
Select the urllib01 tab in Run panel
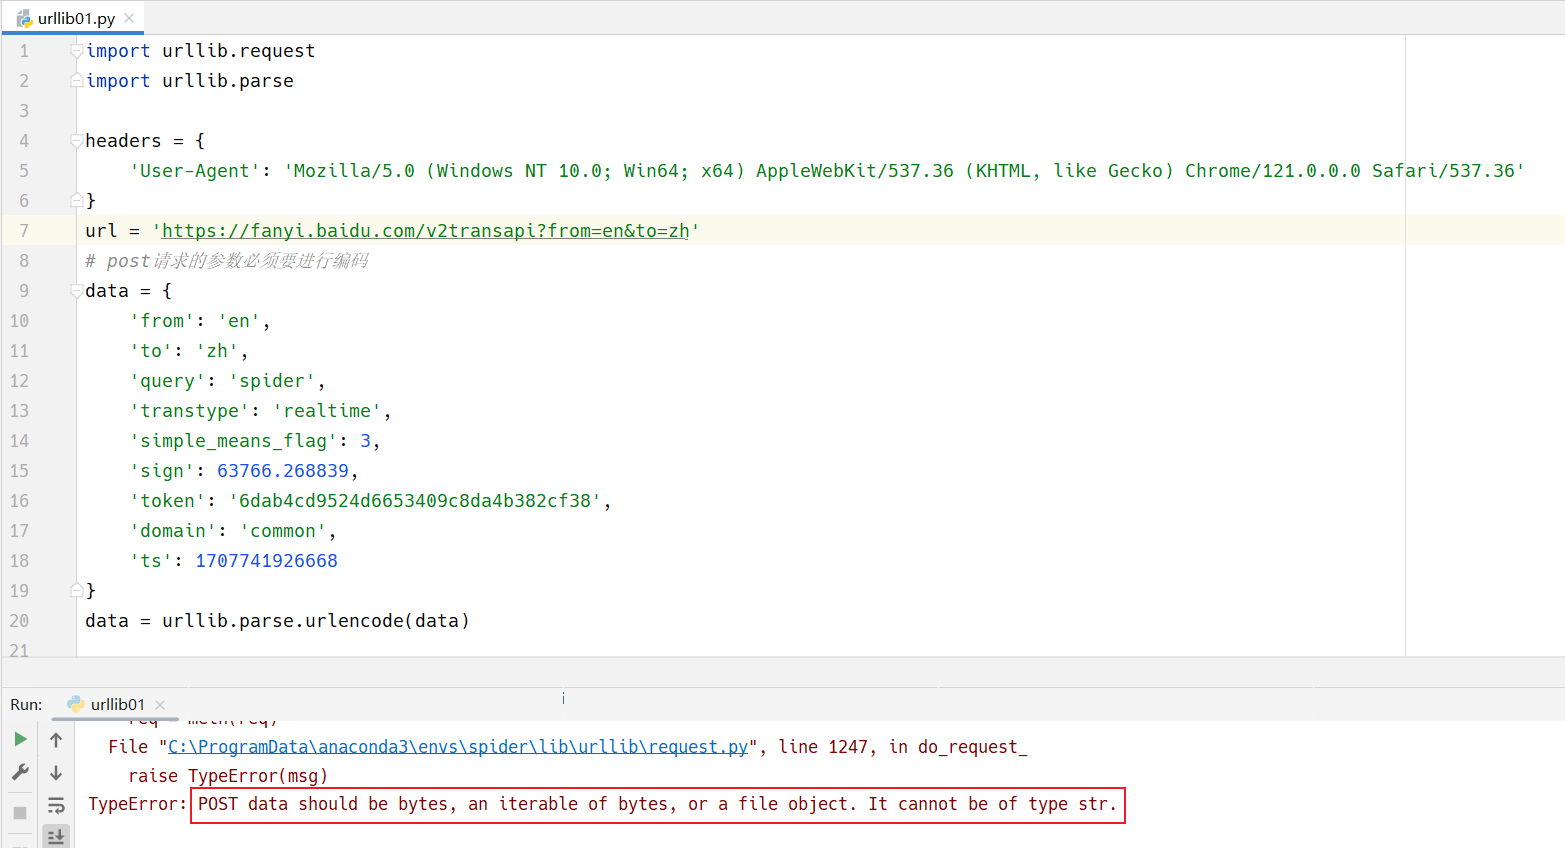117,705
